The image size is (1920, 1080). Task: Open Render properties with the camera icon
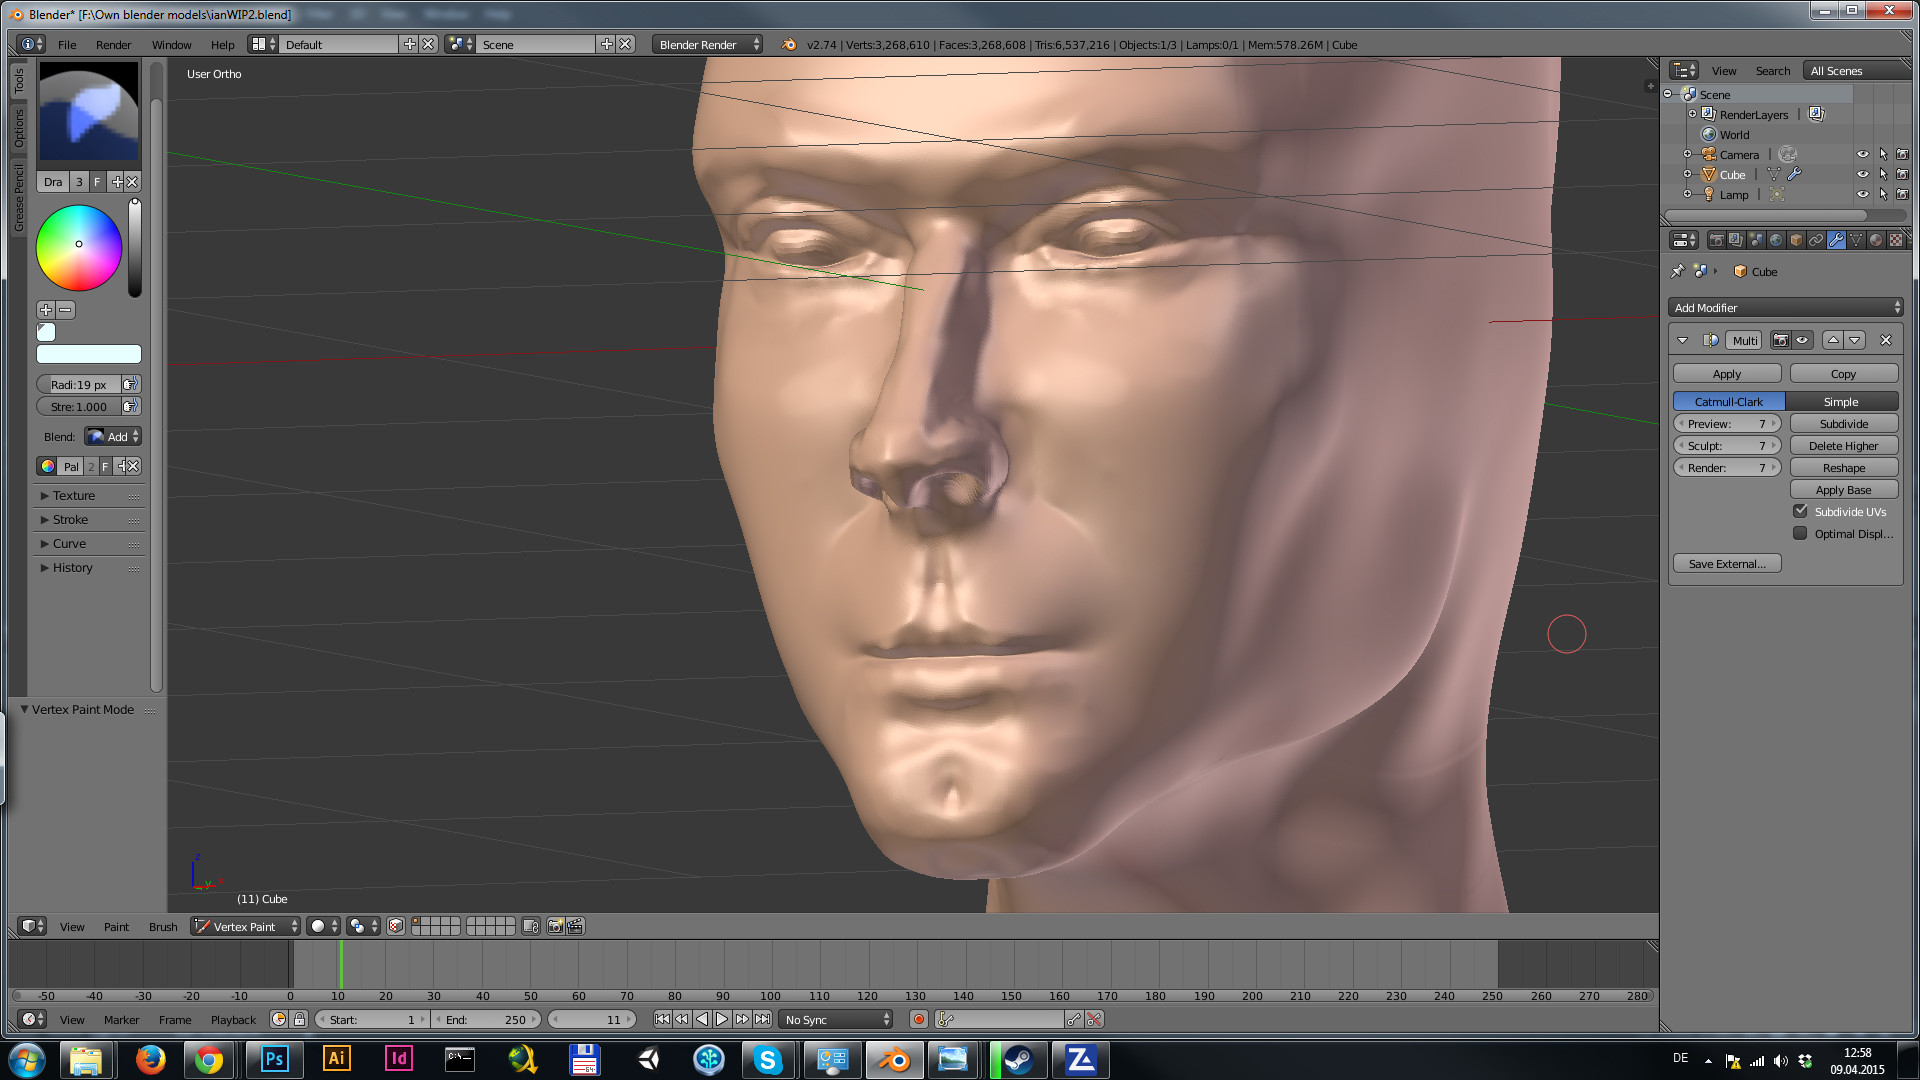coord(1716,240)
